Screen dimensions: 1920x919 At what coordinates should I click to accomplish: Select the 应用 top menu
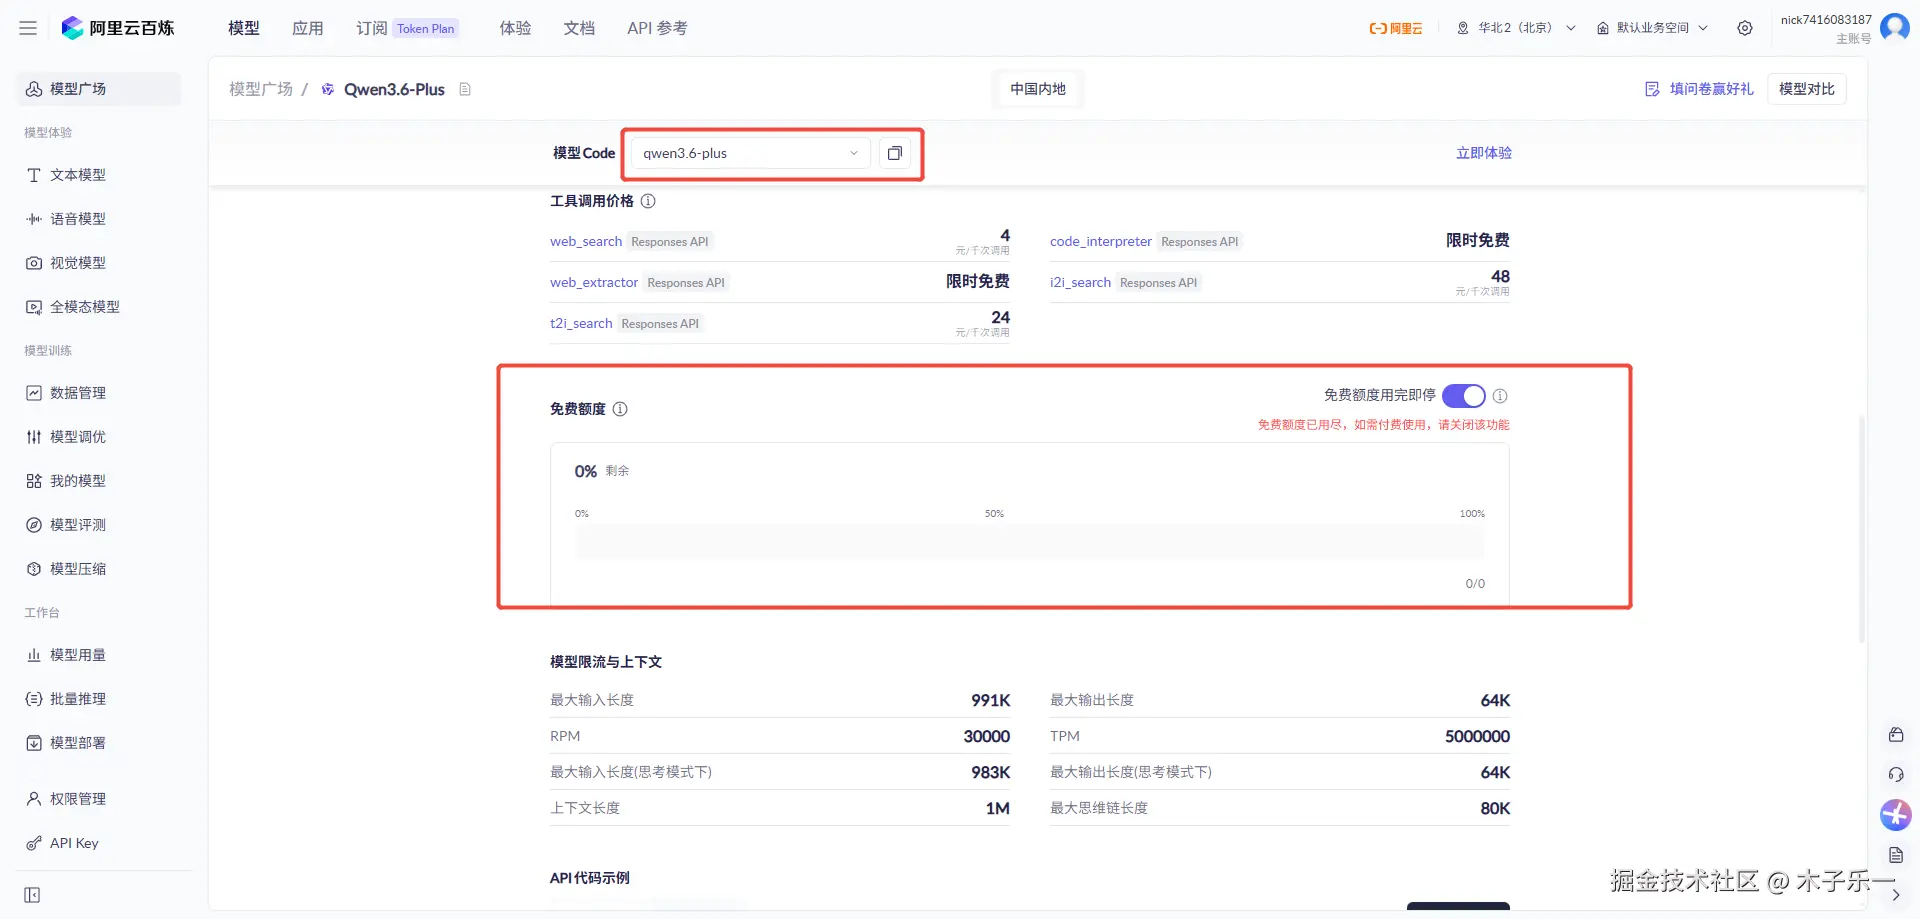[308, 28]
